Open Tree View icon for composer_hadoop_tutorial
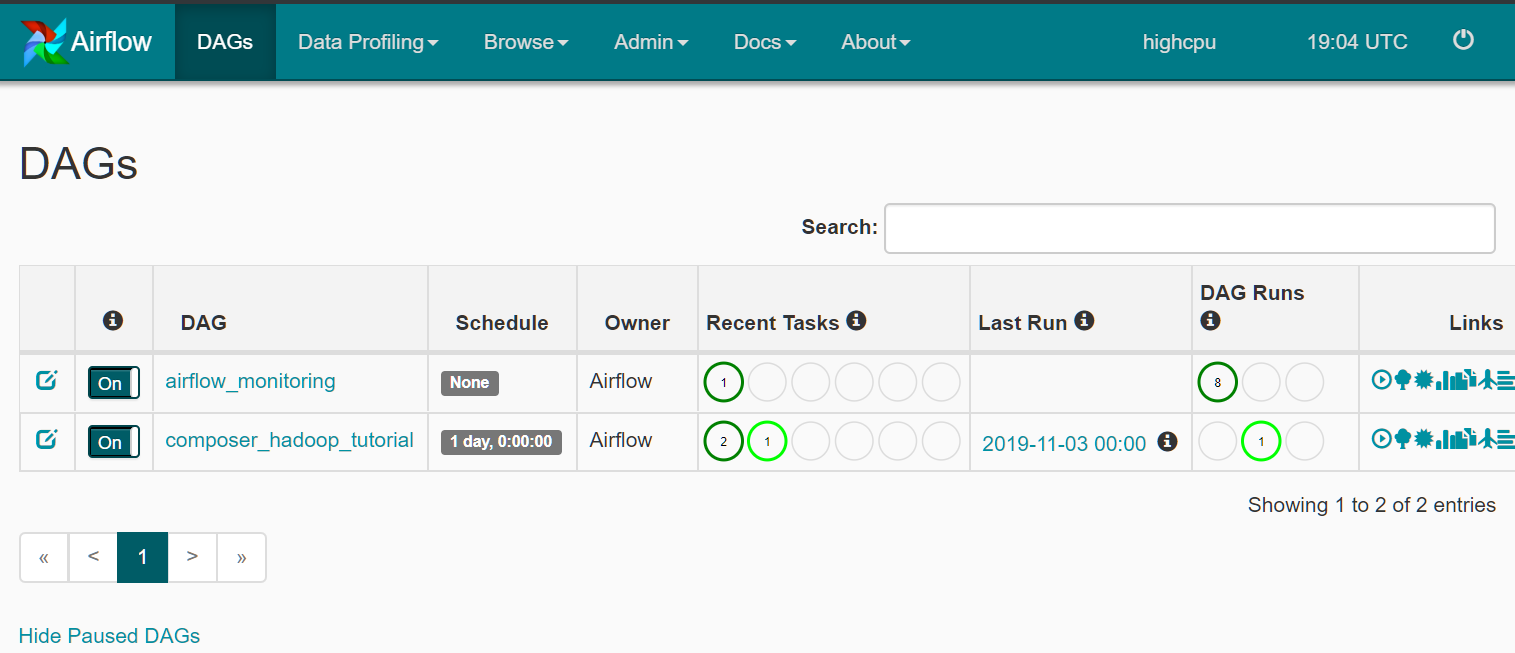Viewport: 1515px width, 653px height. [x=1402, y=438]
